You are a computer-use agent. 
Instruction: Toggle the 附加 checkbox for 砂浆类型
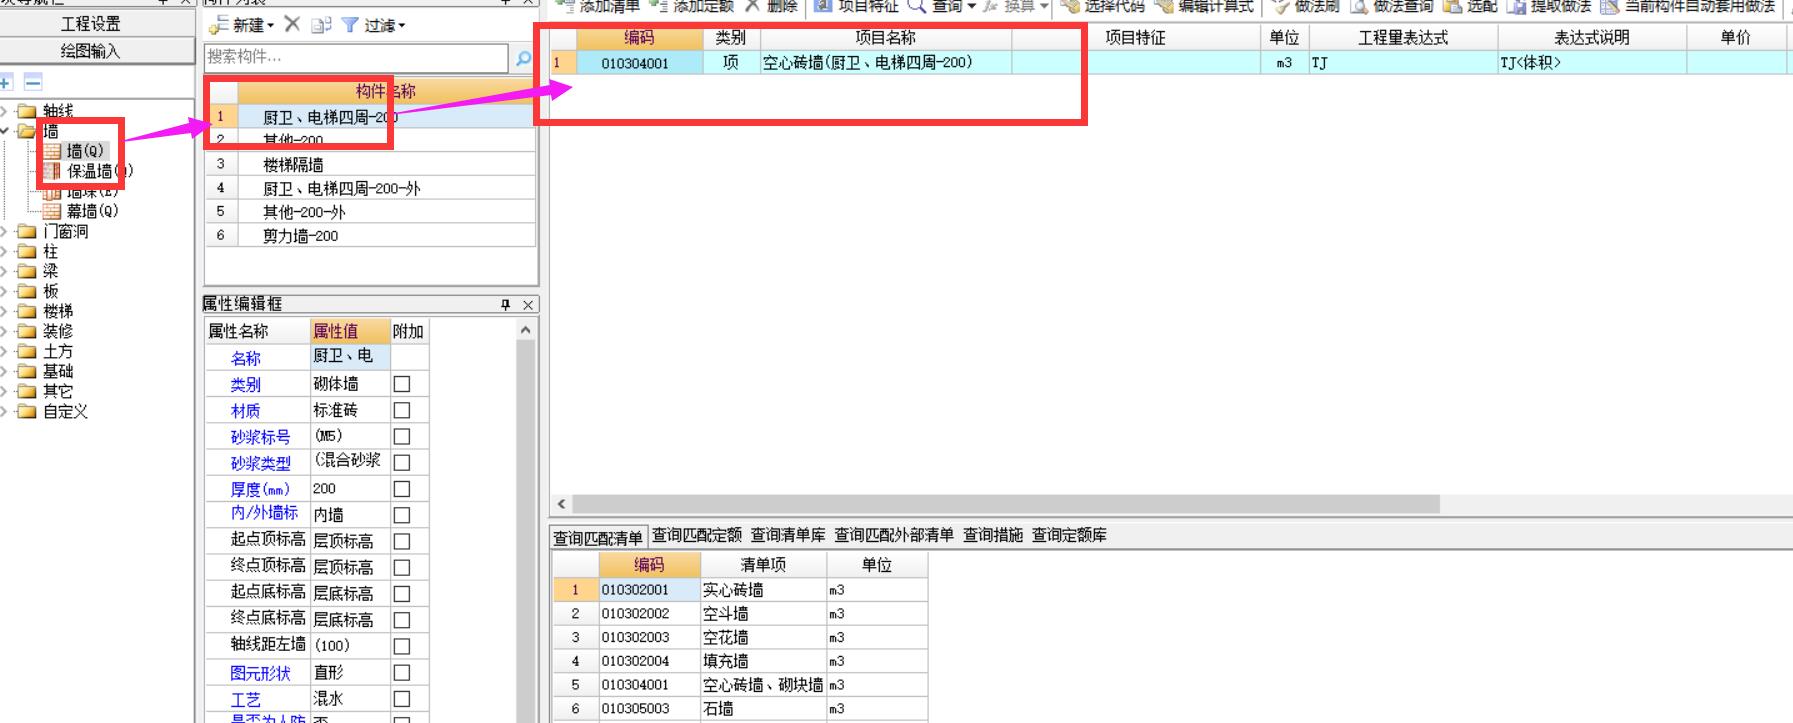tap(402, 462)
